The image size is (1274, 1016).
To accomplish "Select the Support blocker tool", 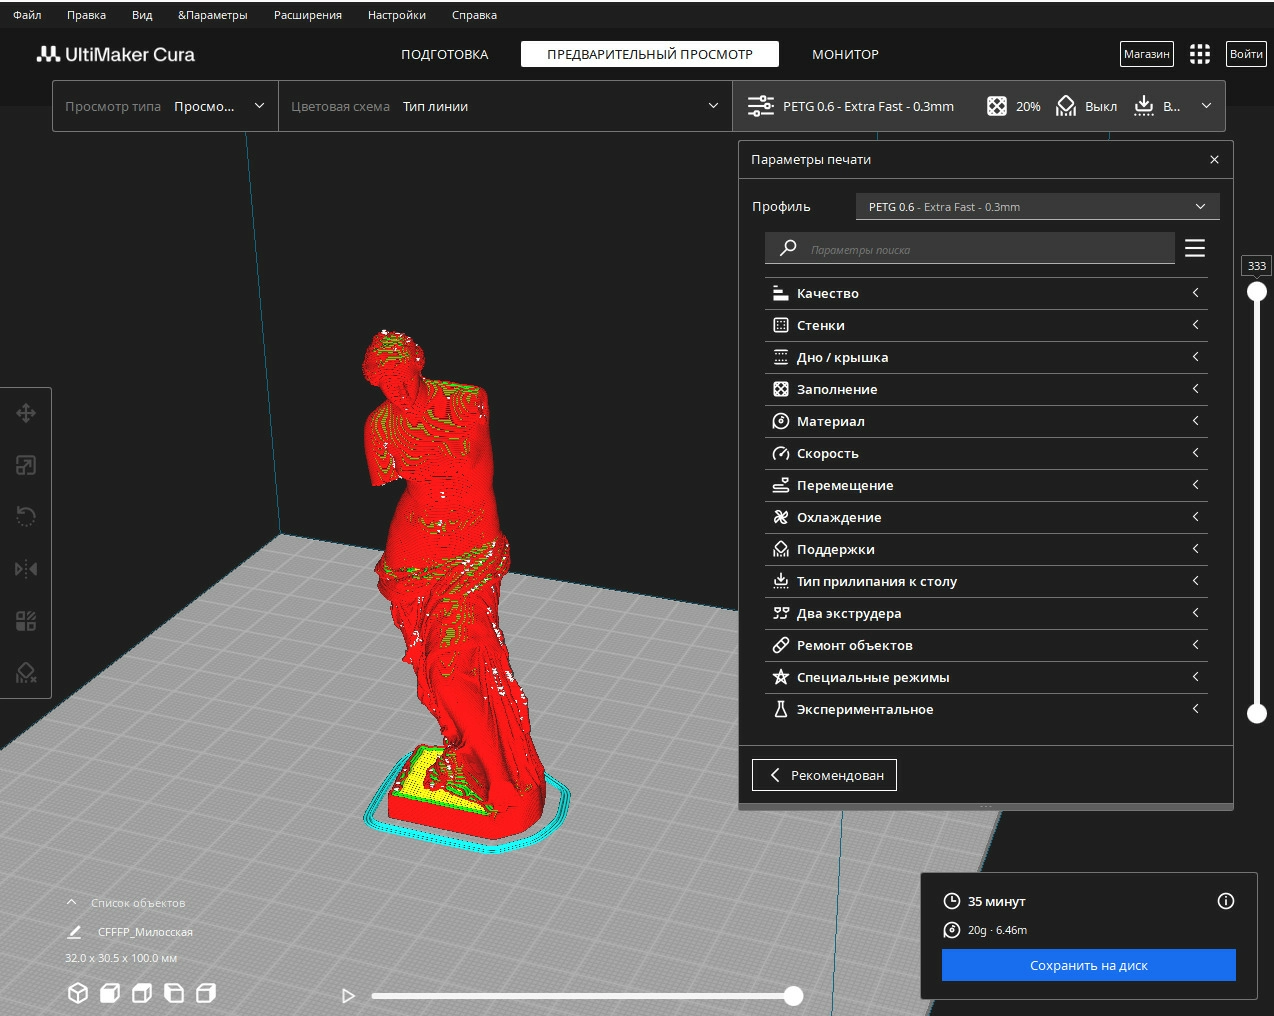I will 25,671.
